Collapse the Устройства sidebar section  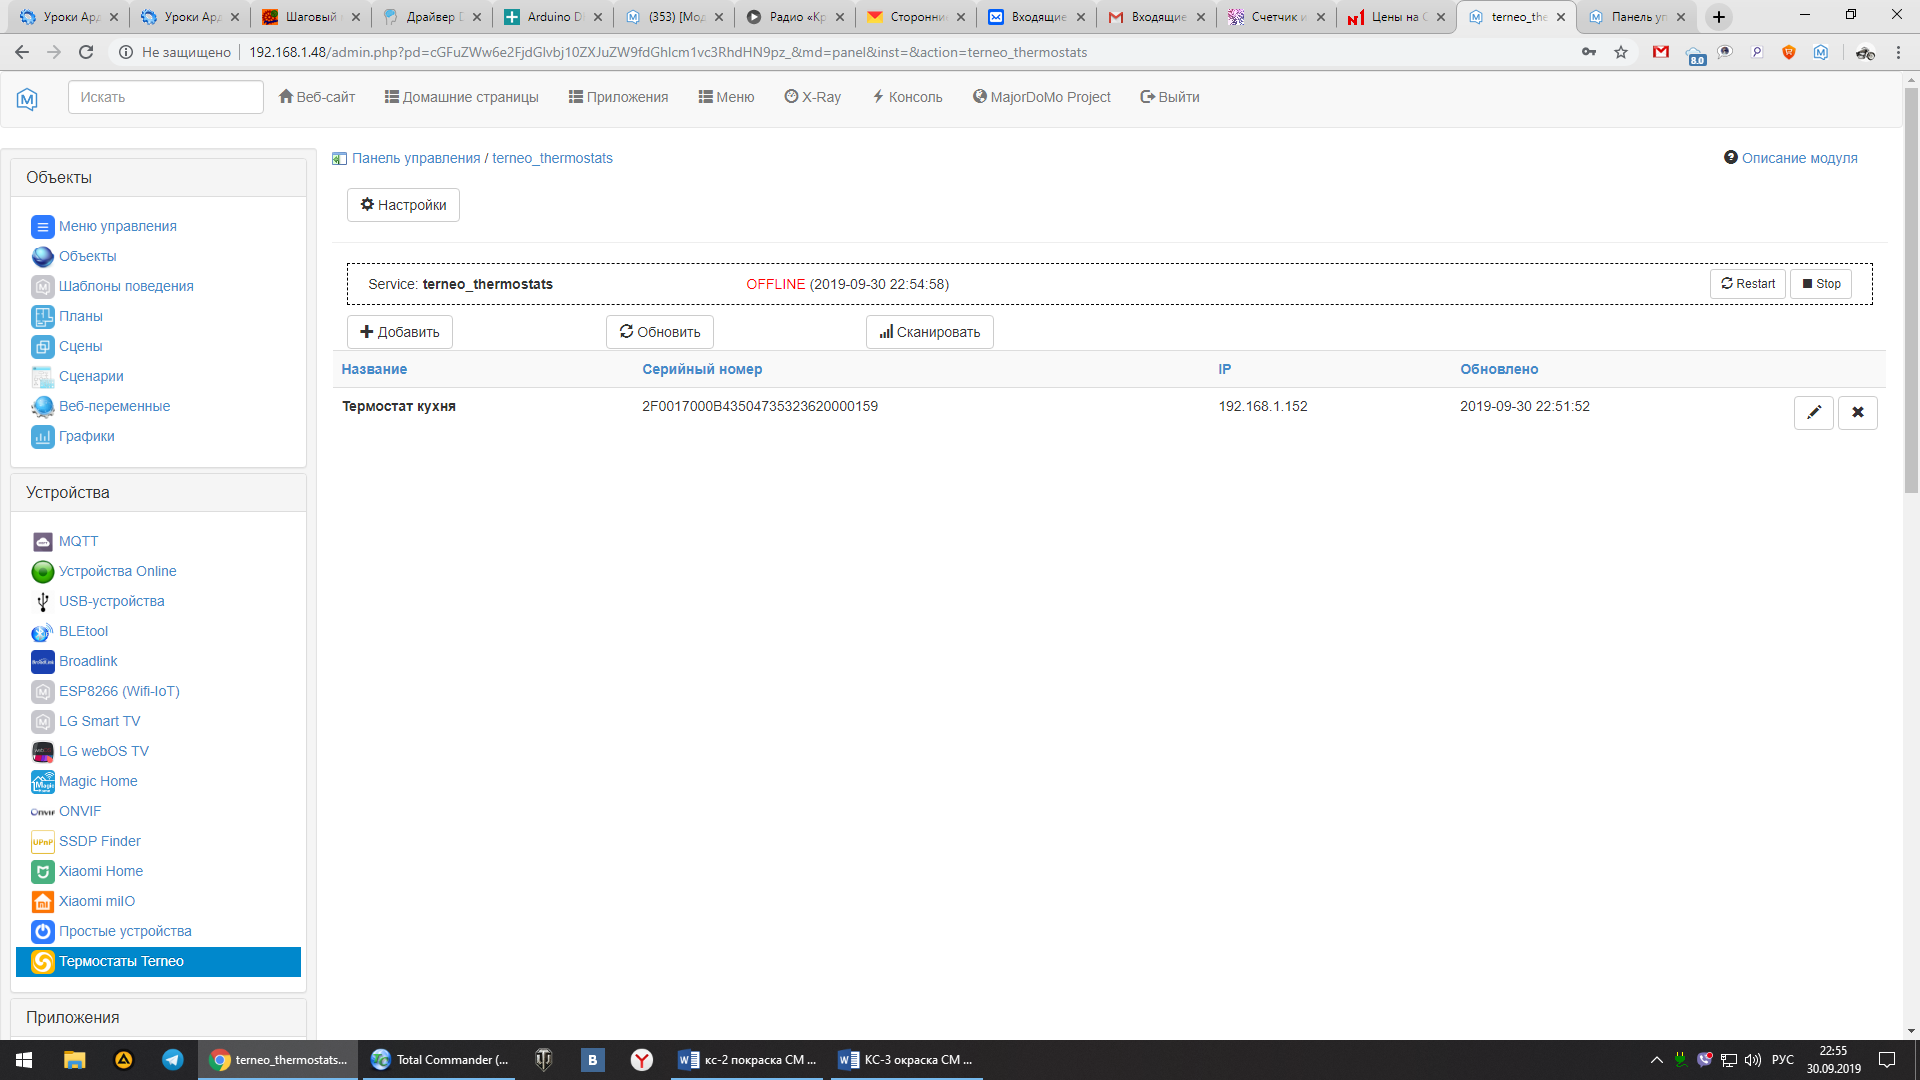[x=68, y=492]
